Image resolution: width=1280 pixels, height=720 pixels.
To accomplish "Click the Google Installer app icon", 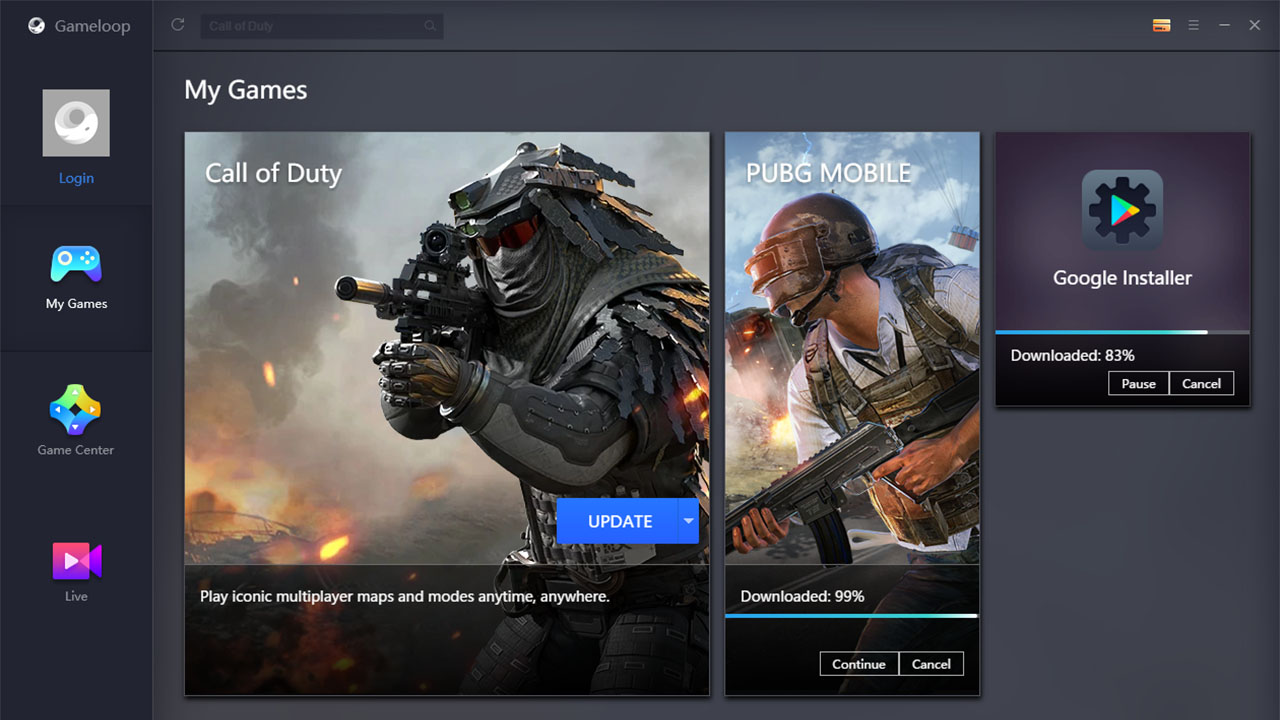I will pyautogui.click(x=1122, y=210).
